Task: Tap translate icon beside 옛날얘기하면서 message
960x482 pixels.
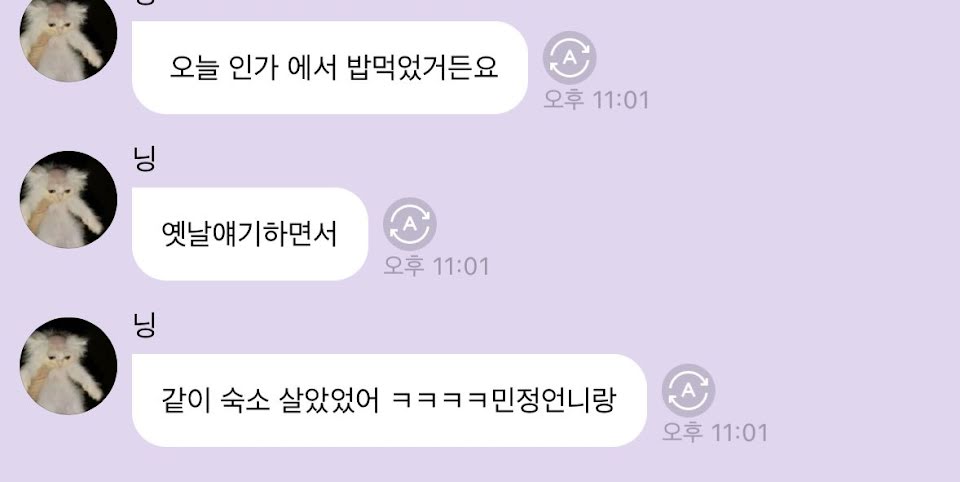Action: click(x=410, y=224)
